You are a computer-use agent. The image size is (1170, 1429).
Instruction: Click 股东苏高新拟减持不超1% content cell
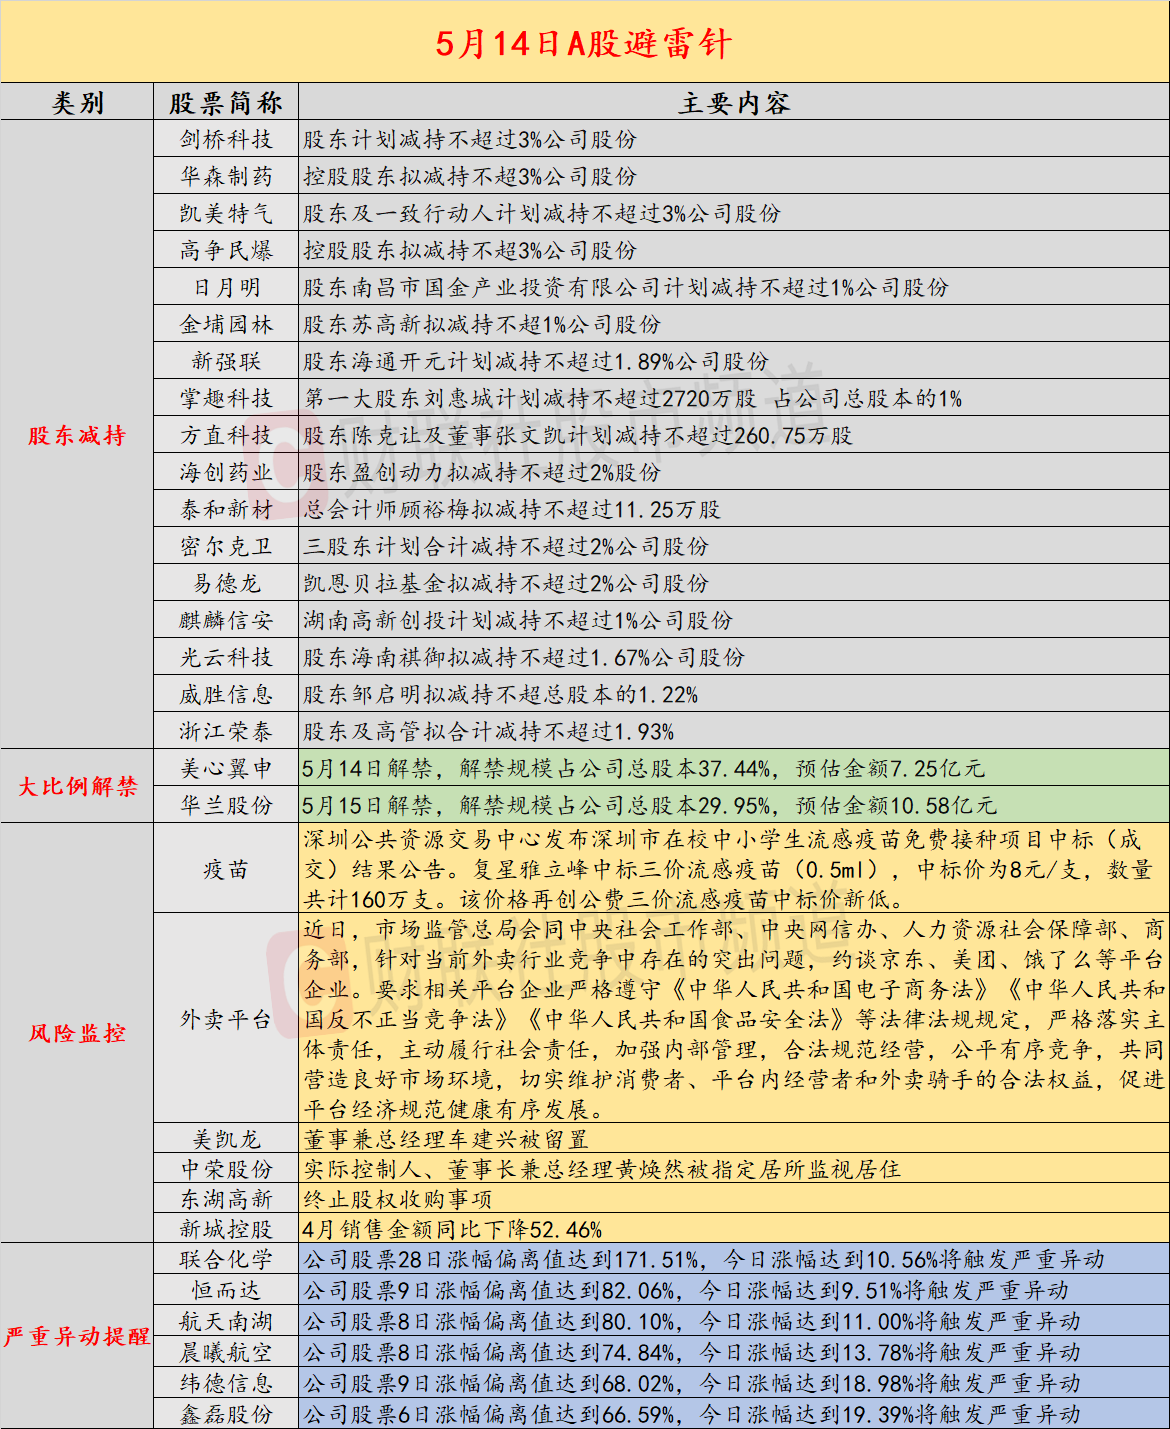(734, 324)
